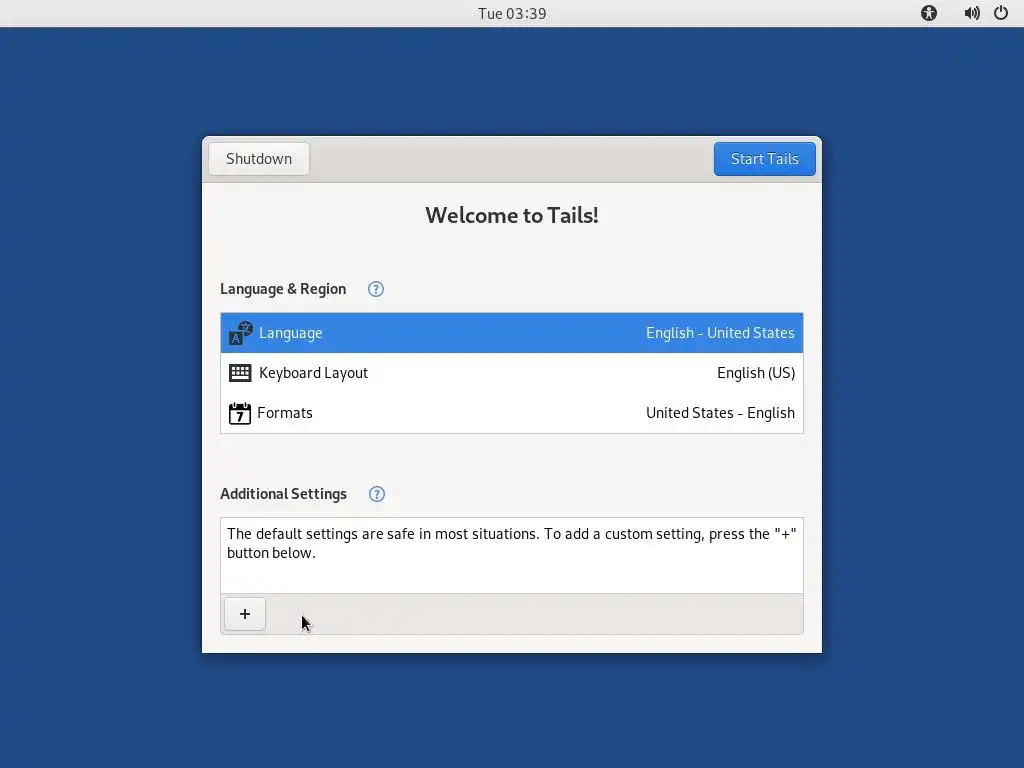The width and height of the screenshot is (1024, 768).
Task: Click the Language & Region heading
Action: click(283, 289)
